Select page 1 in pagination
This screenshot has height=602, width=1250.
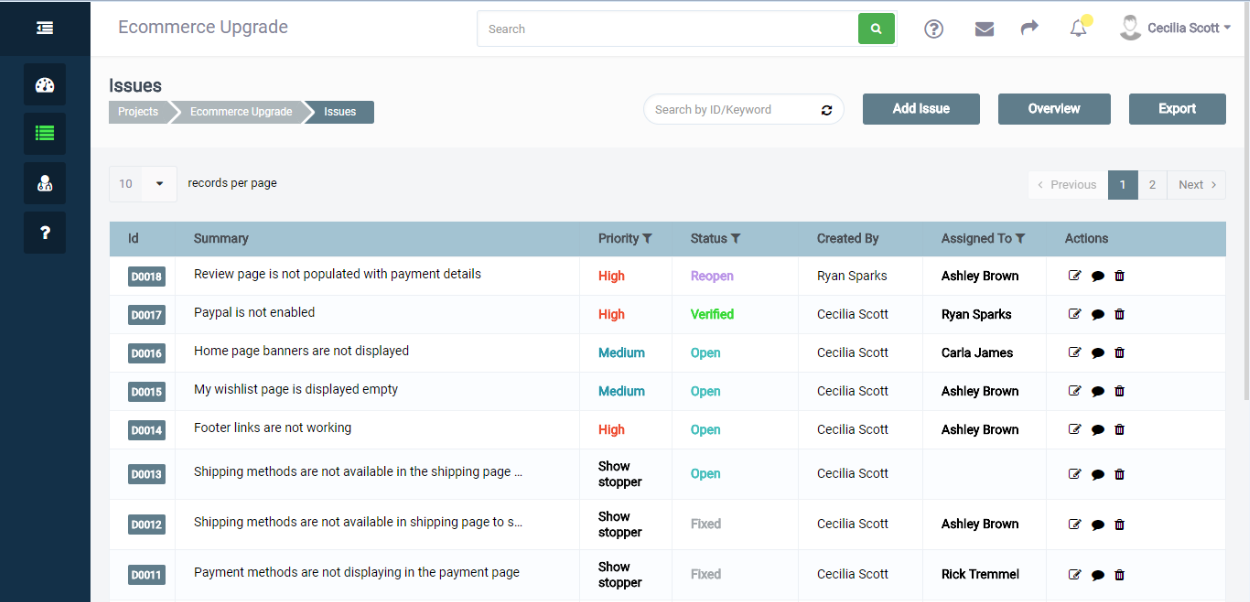click(1123, 185)
